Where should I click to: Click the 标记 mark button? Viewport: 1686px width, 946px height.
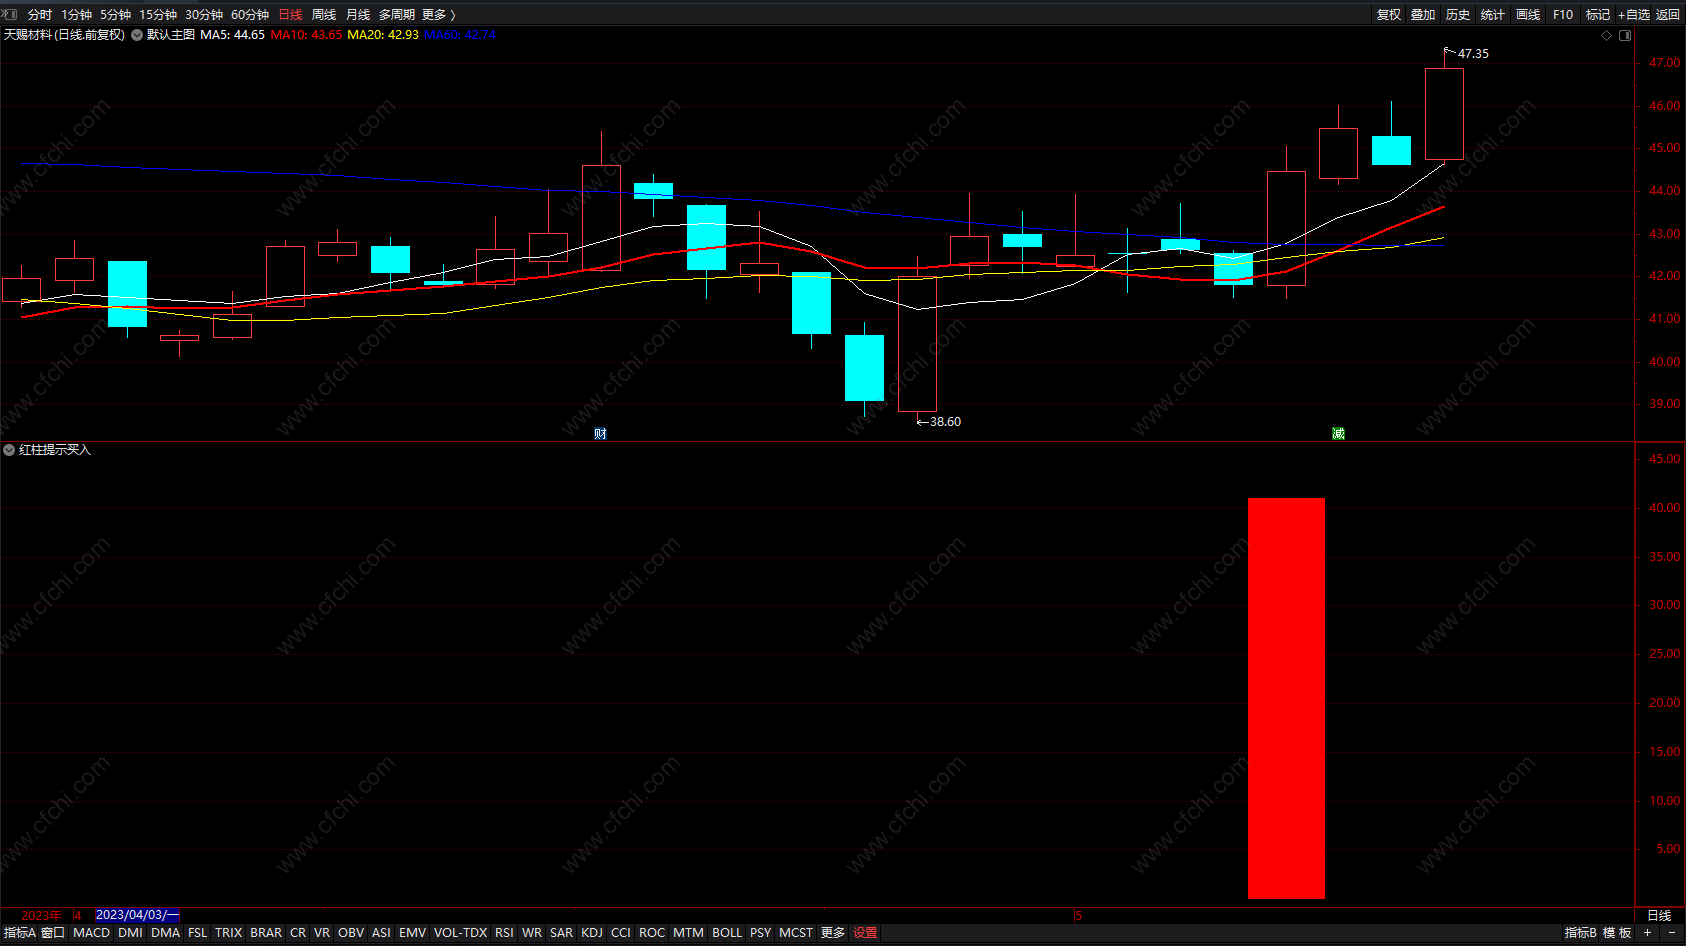click(1598, 15)
